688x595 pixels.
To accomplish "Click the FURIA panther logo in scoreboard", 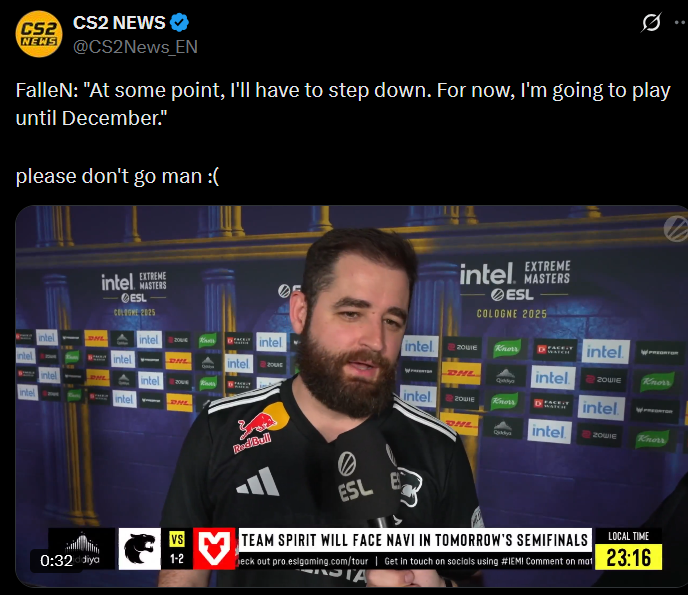I will 140,549.
